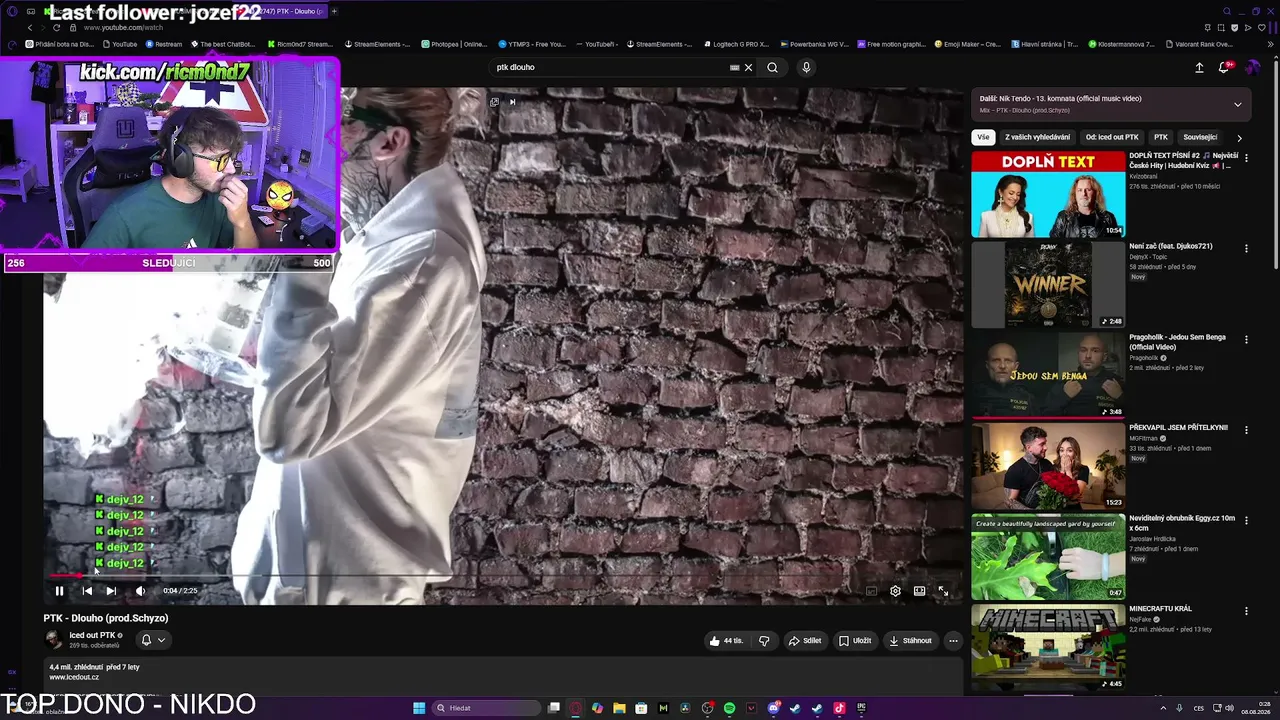This screenshot has height=720, width=1280.
Task: Open Spotify from the taskbar
Action: click(729, 708)
